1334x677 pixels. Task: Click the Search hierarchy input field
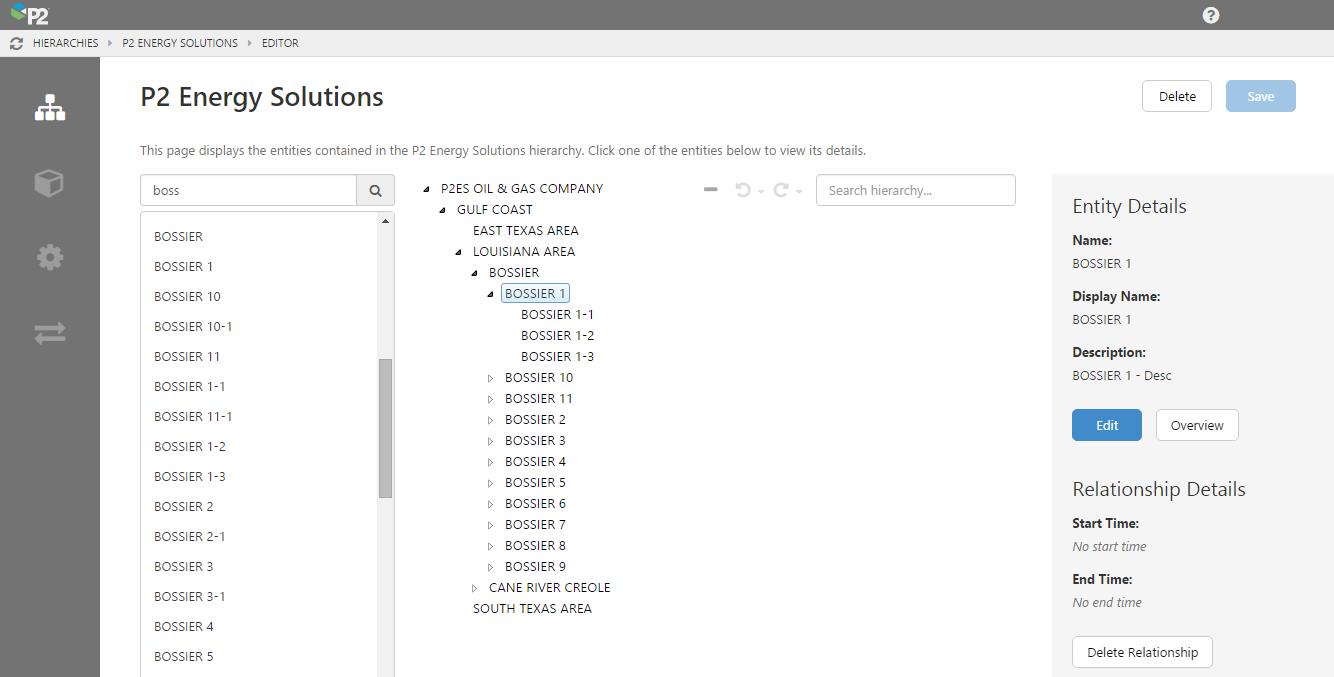coord(915,190)
